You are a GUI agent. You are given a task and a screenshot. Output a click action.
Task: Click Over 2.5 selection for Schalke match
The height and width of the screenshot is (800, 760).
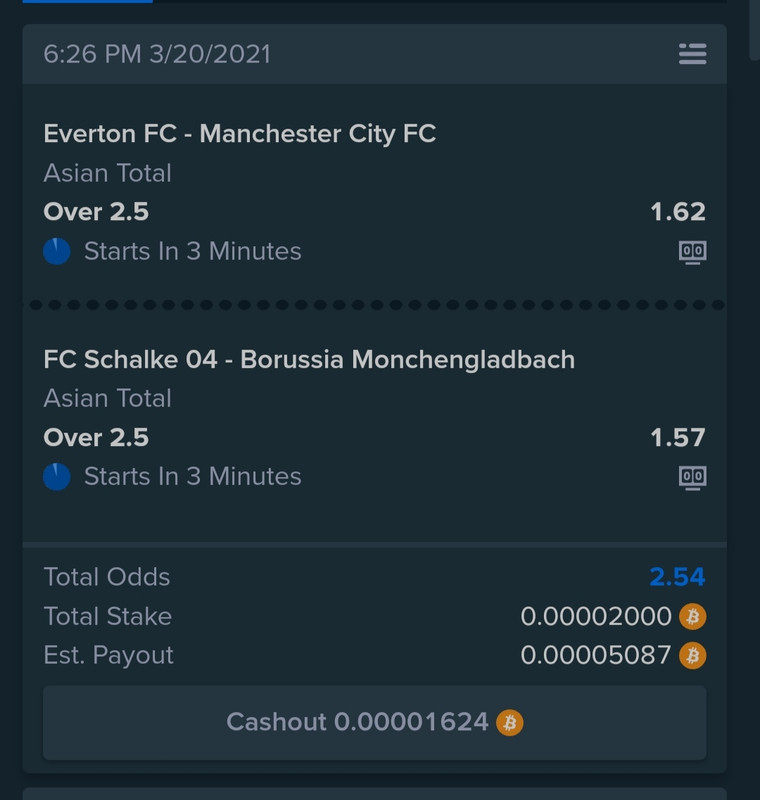point(96,438)
